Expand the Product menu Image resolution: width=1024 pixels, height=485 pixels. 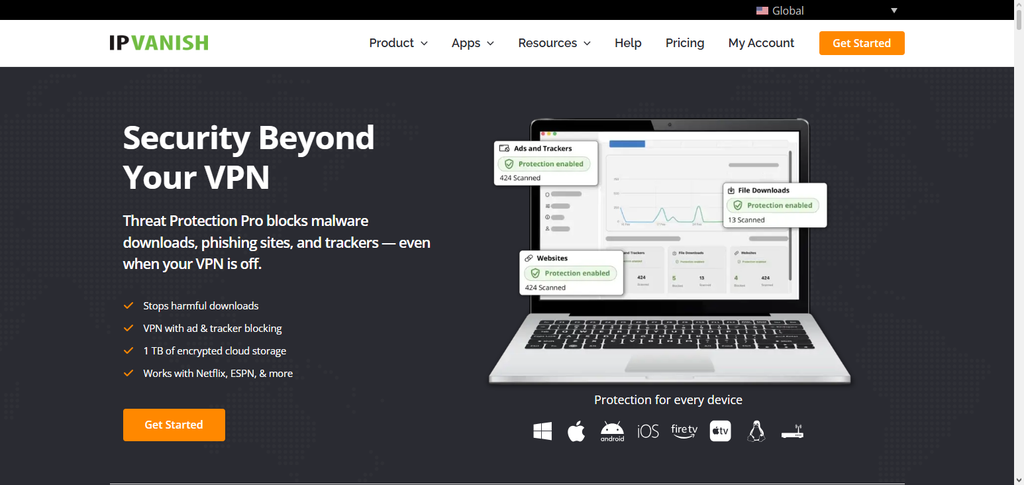pos(398,43)
